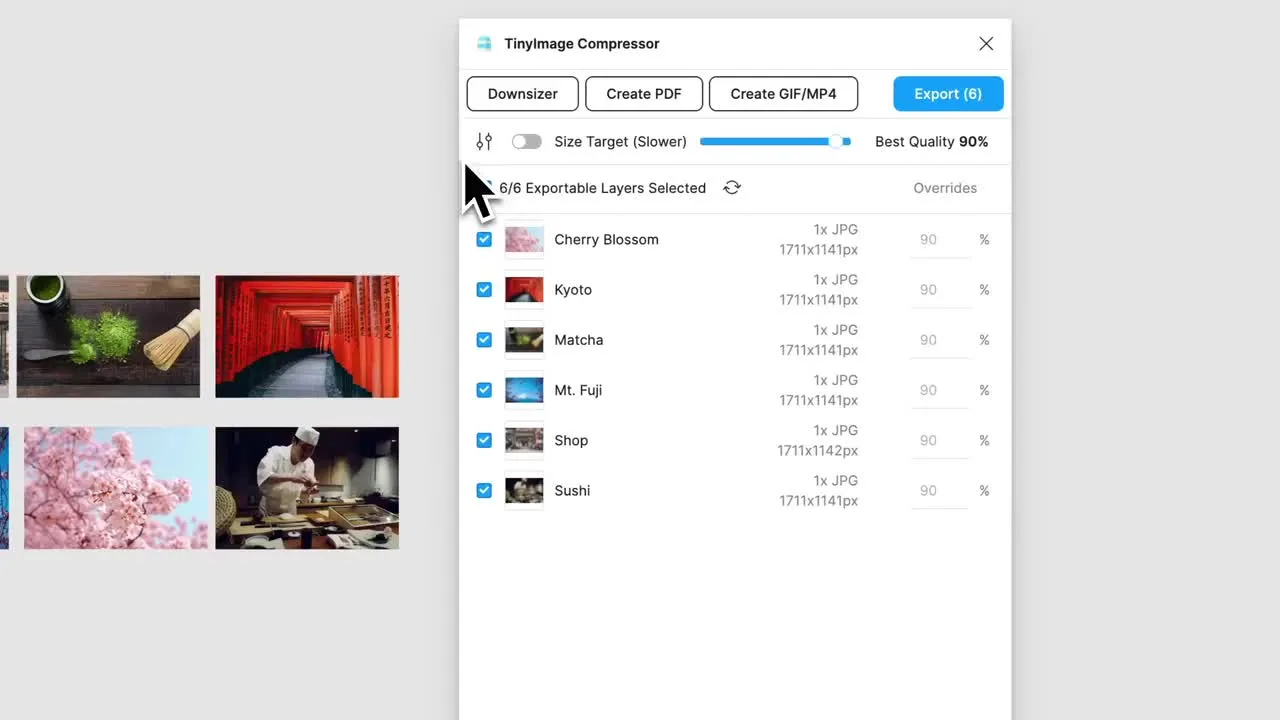Click the Export (6) button

948,94
